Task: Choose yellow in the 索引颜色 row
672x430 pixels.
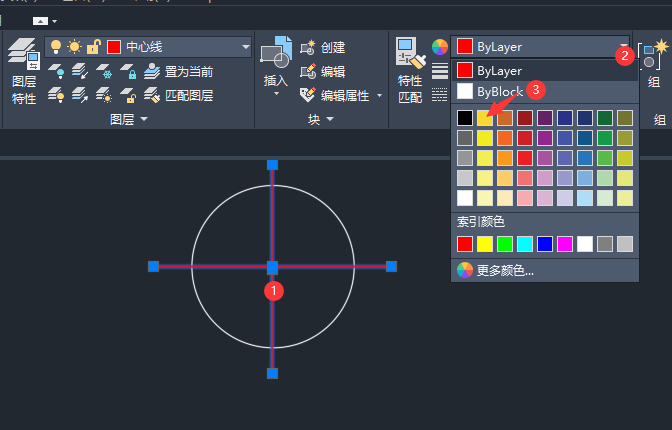Action: coord(485,244)
